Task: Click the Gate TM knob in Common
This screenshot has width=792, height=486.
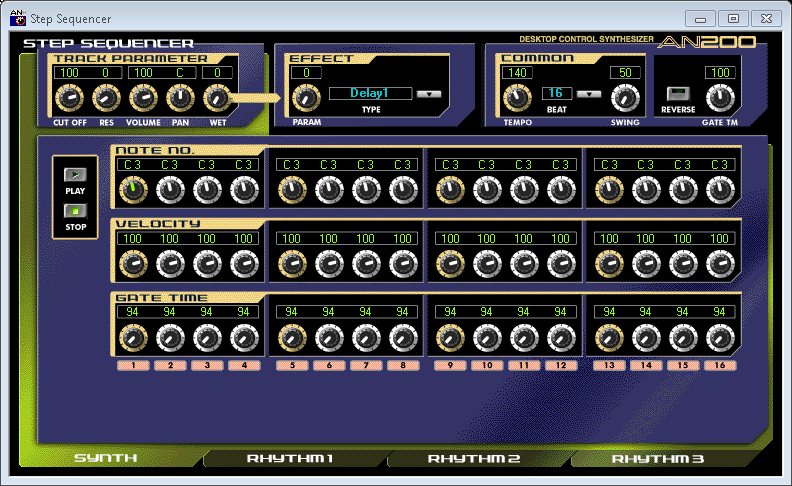Action: 718,98
